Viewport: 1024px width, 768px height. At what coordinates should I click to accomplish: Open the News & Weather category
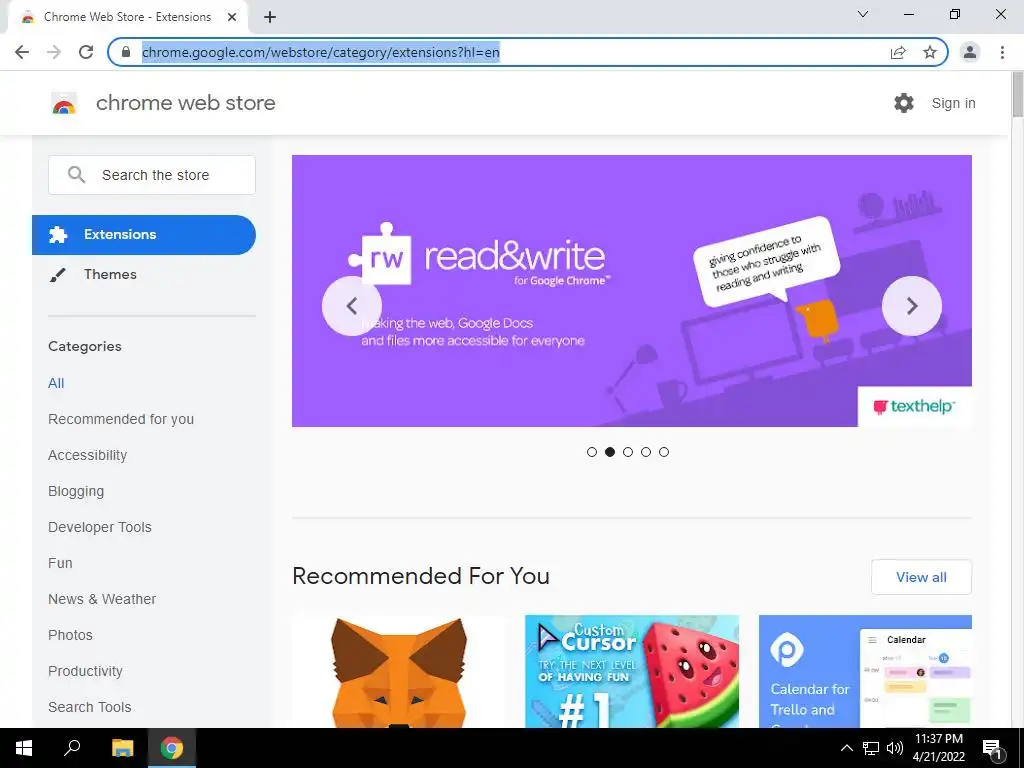point(102,599)
